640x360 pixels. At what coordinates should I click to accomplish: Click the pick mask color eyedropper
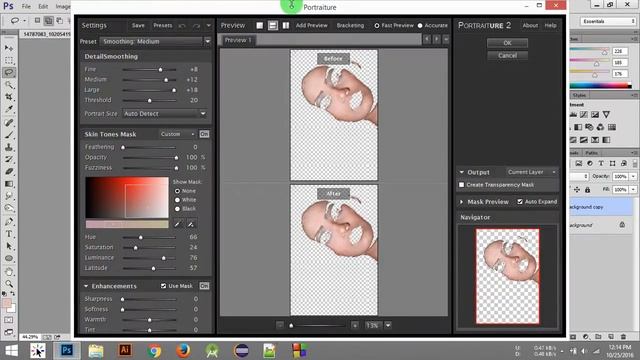(x=177, y=224)
